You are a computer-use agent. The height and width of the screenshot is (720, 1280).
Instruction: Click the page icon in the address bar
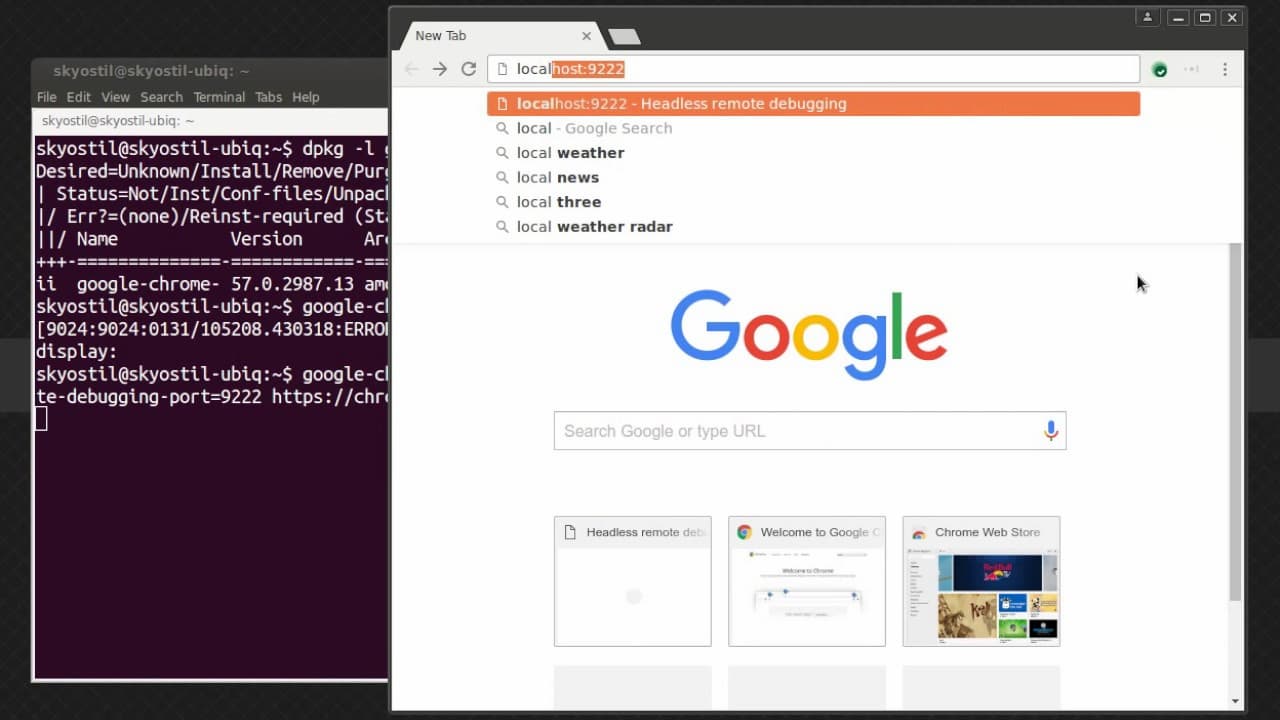tap(502, 69)
